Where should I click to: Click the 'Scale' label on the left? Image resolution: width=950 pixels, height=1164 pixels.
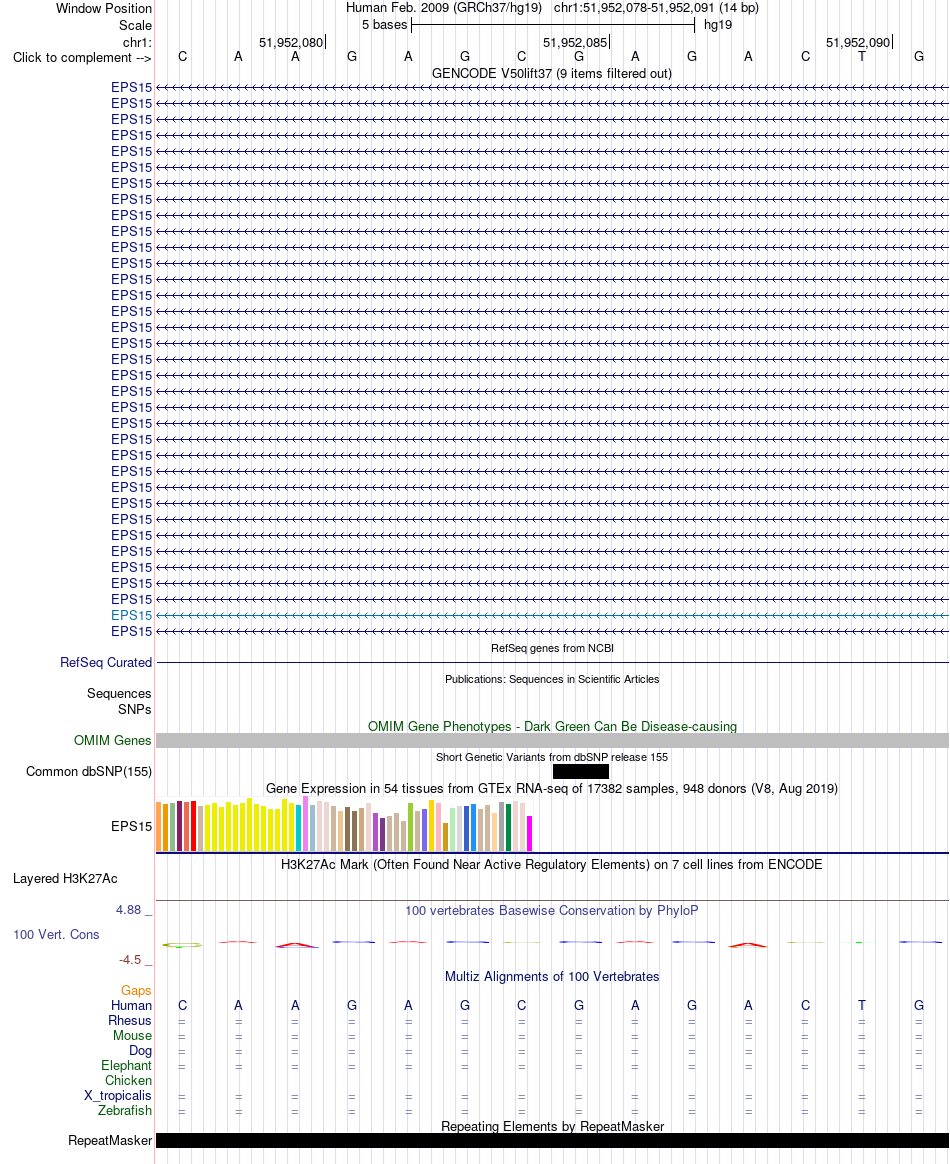pos(135,25)
